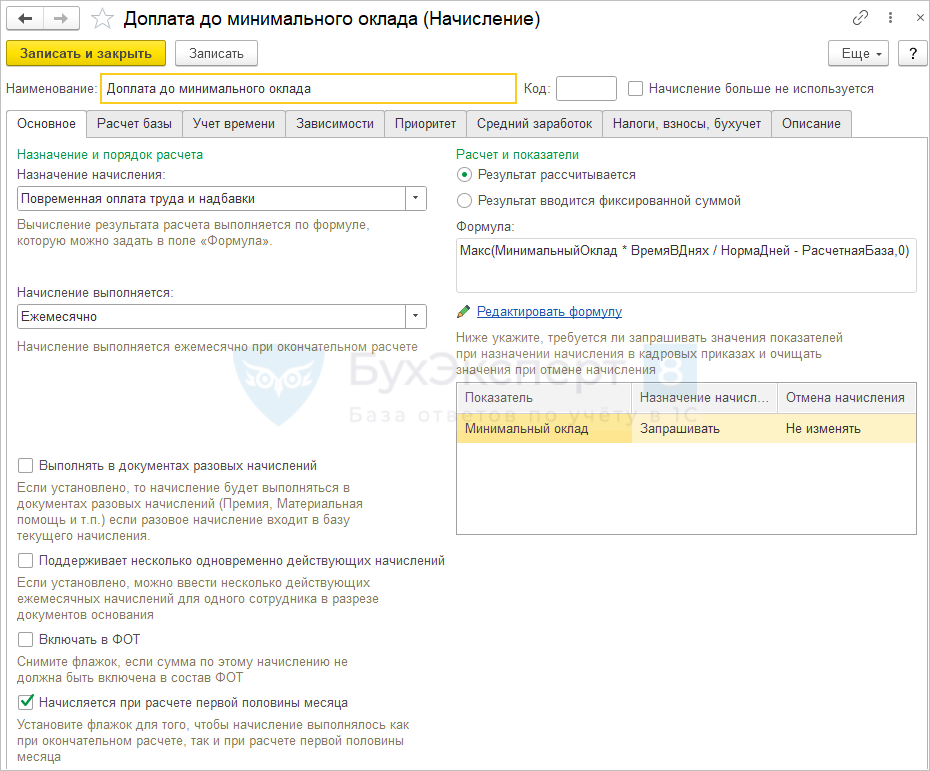Open the 'Еще' dropdown menu
The width and height of the screenshot is (930, 771).
(858, 53)
